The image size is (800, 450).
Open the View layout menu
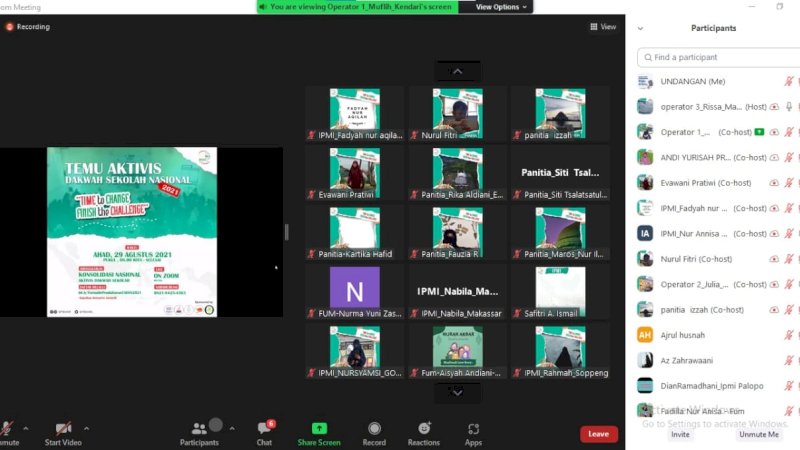[602, 27]
